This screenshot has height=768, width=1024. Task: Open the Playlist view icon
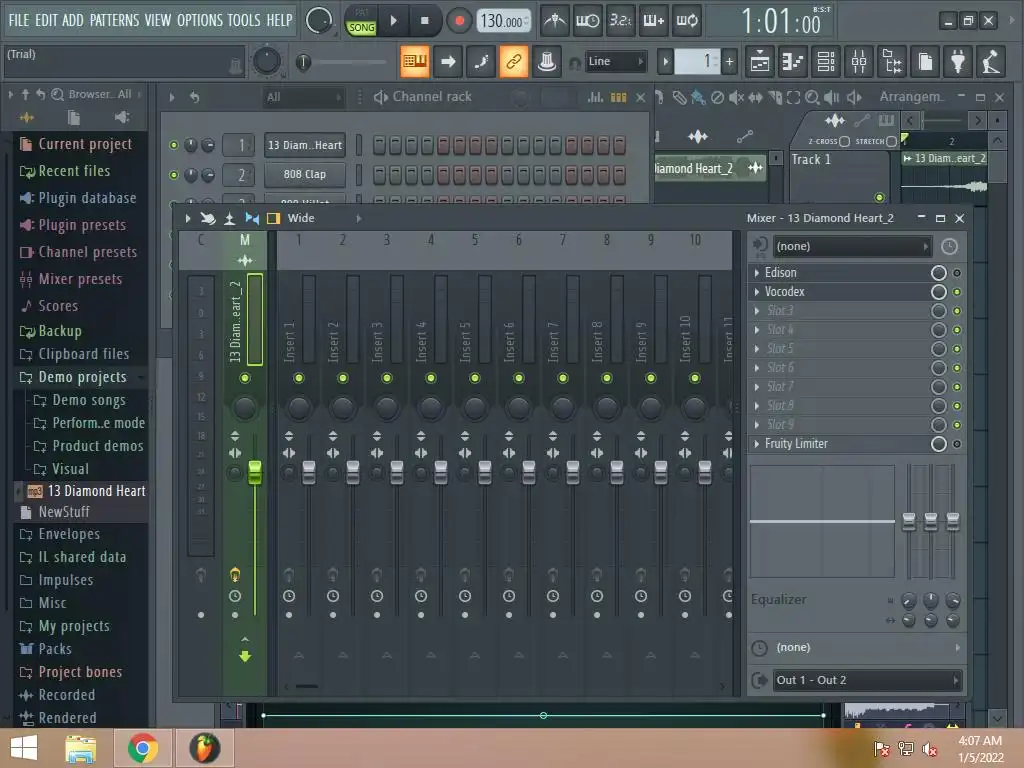pos(760,61)
